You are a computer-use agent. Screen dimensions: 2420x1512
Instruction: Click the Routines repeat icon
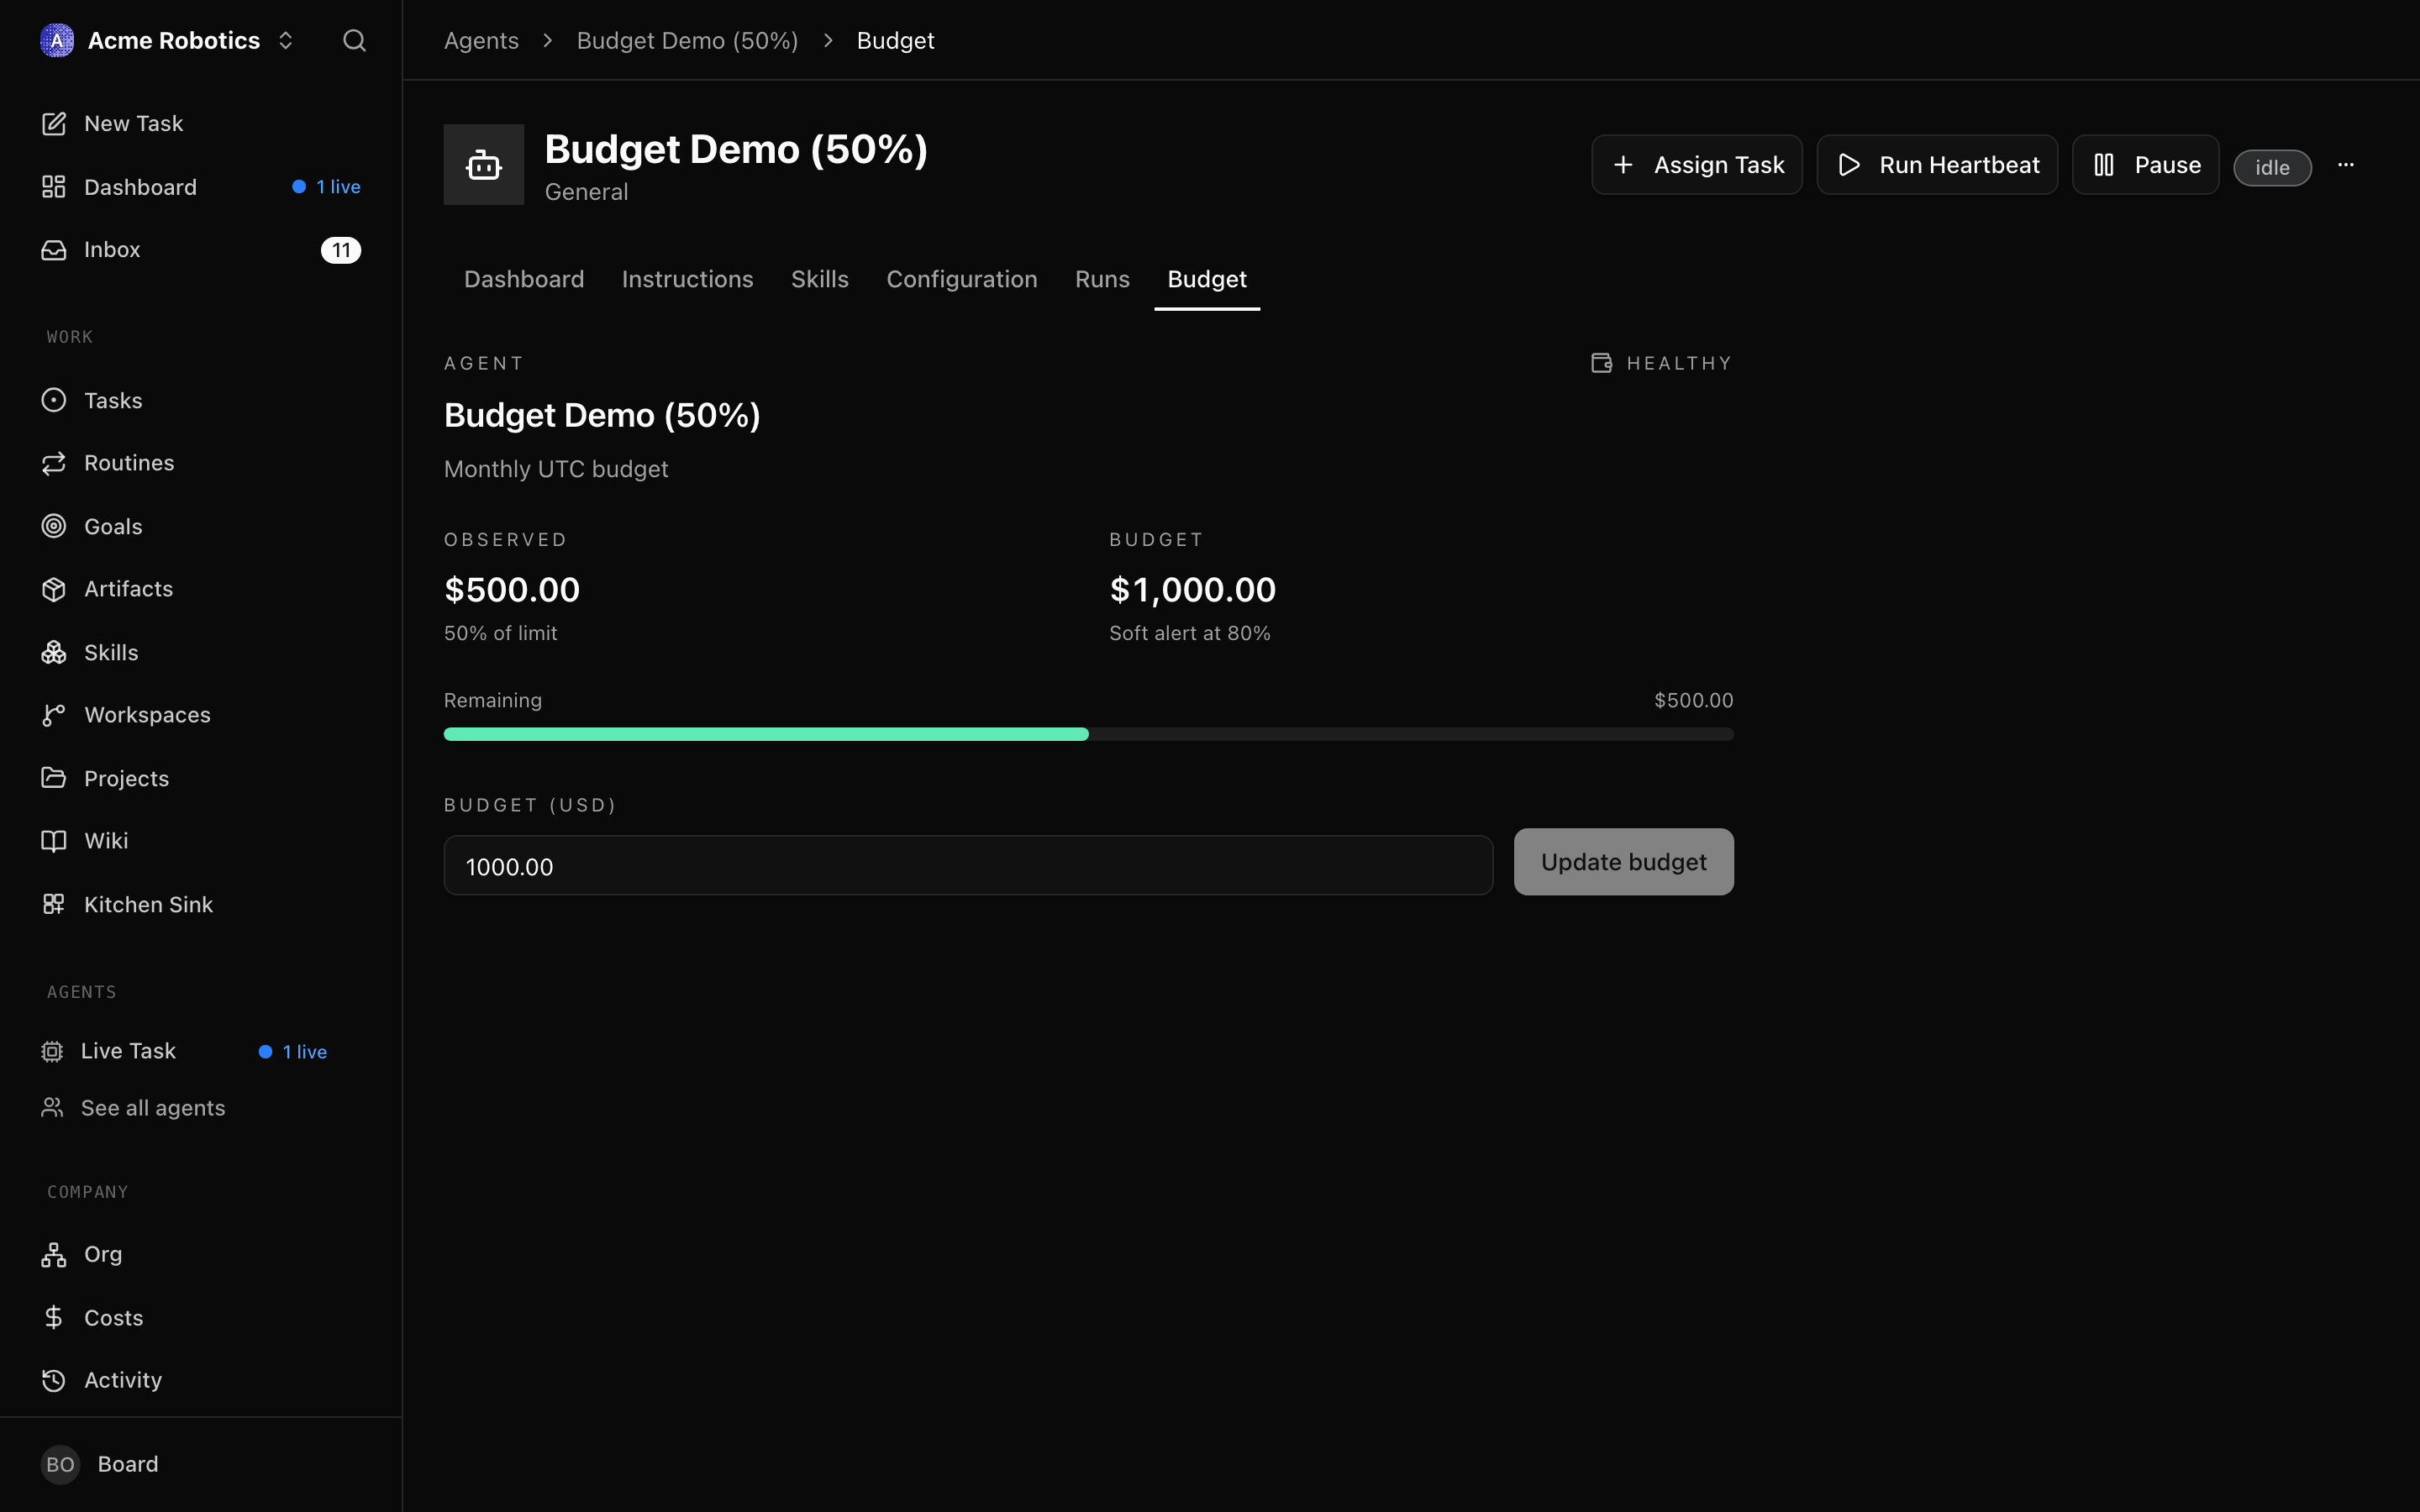click(54, 463)
